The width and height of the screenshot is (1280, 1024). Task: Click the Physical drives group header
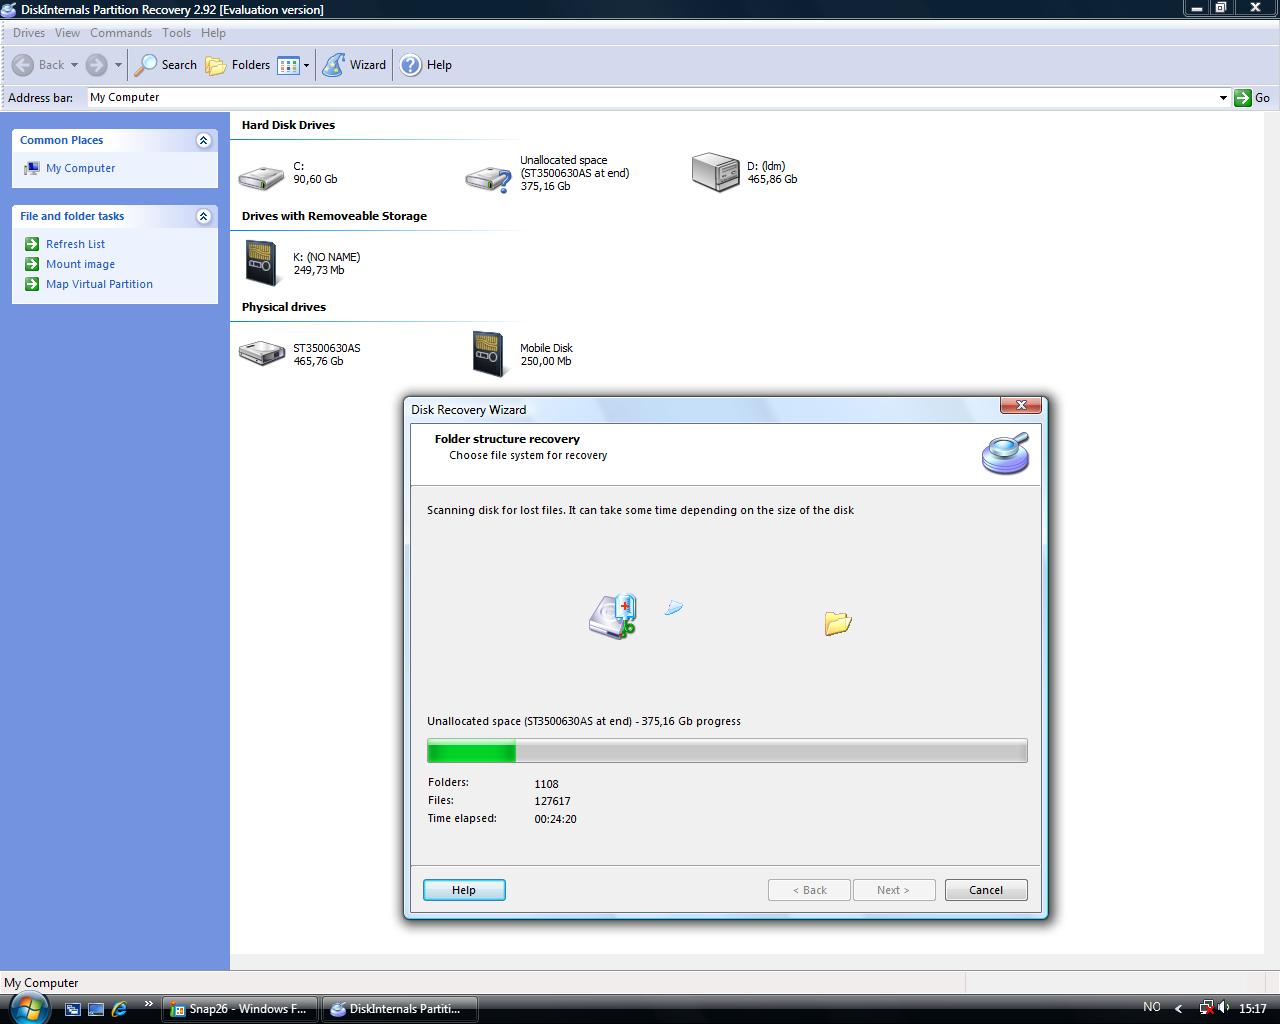click(284, 307)
